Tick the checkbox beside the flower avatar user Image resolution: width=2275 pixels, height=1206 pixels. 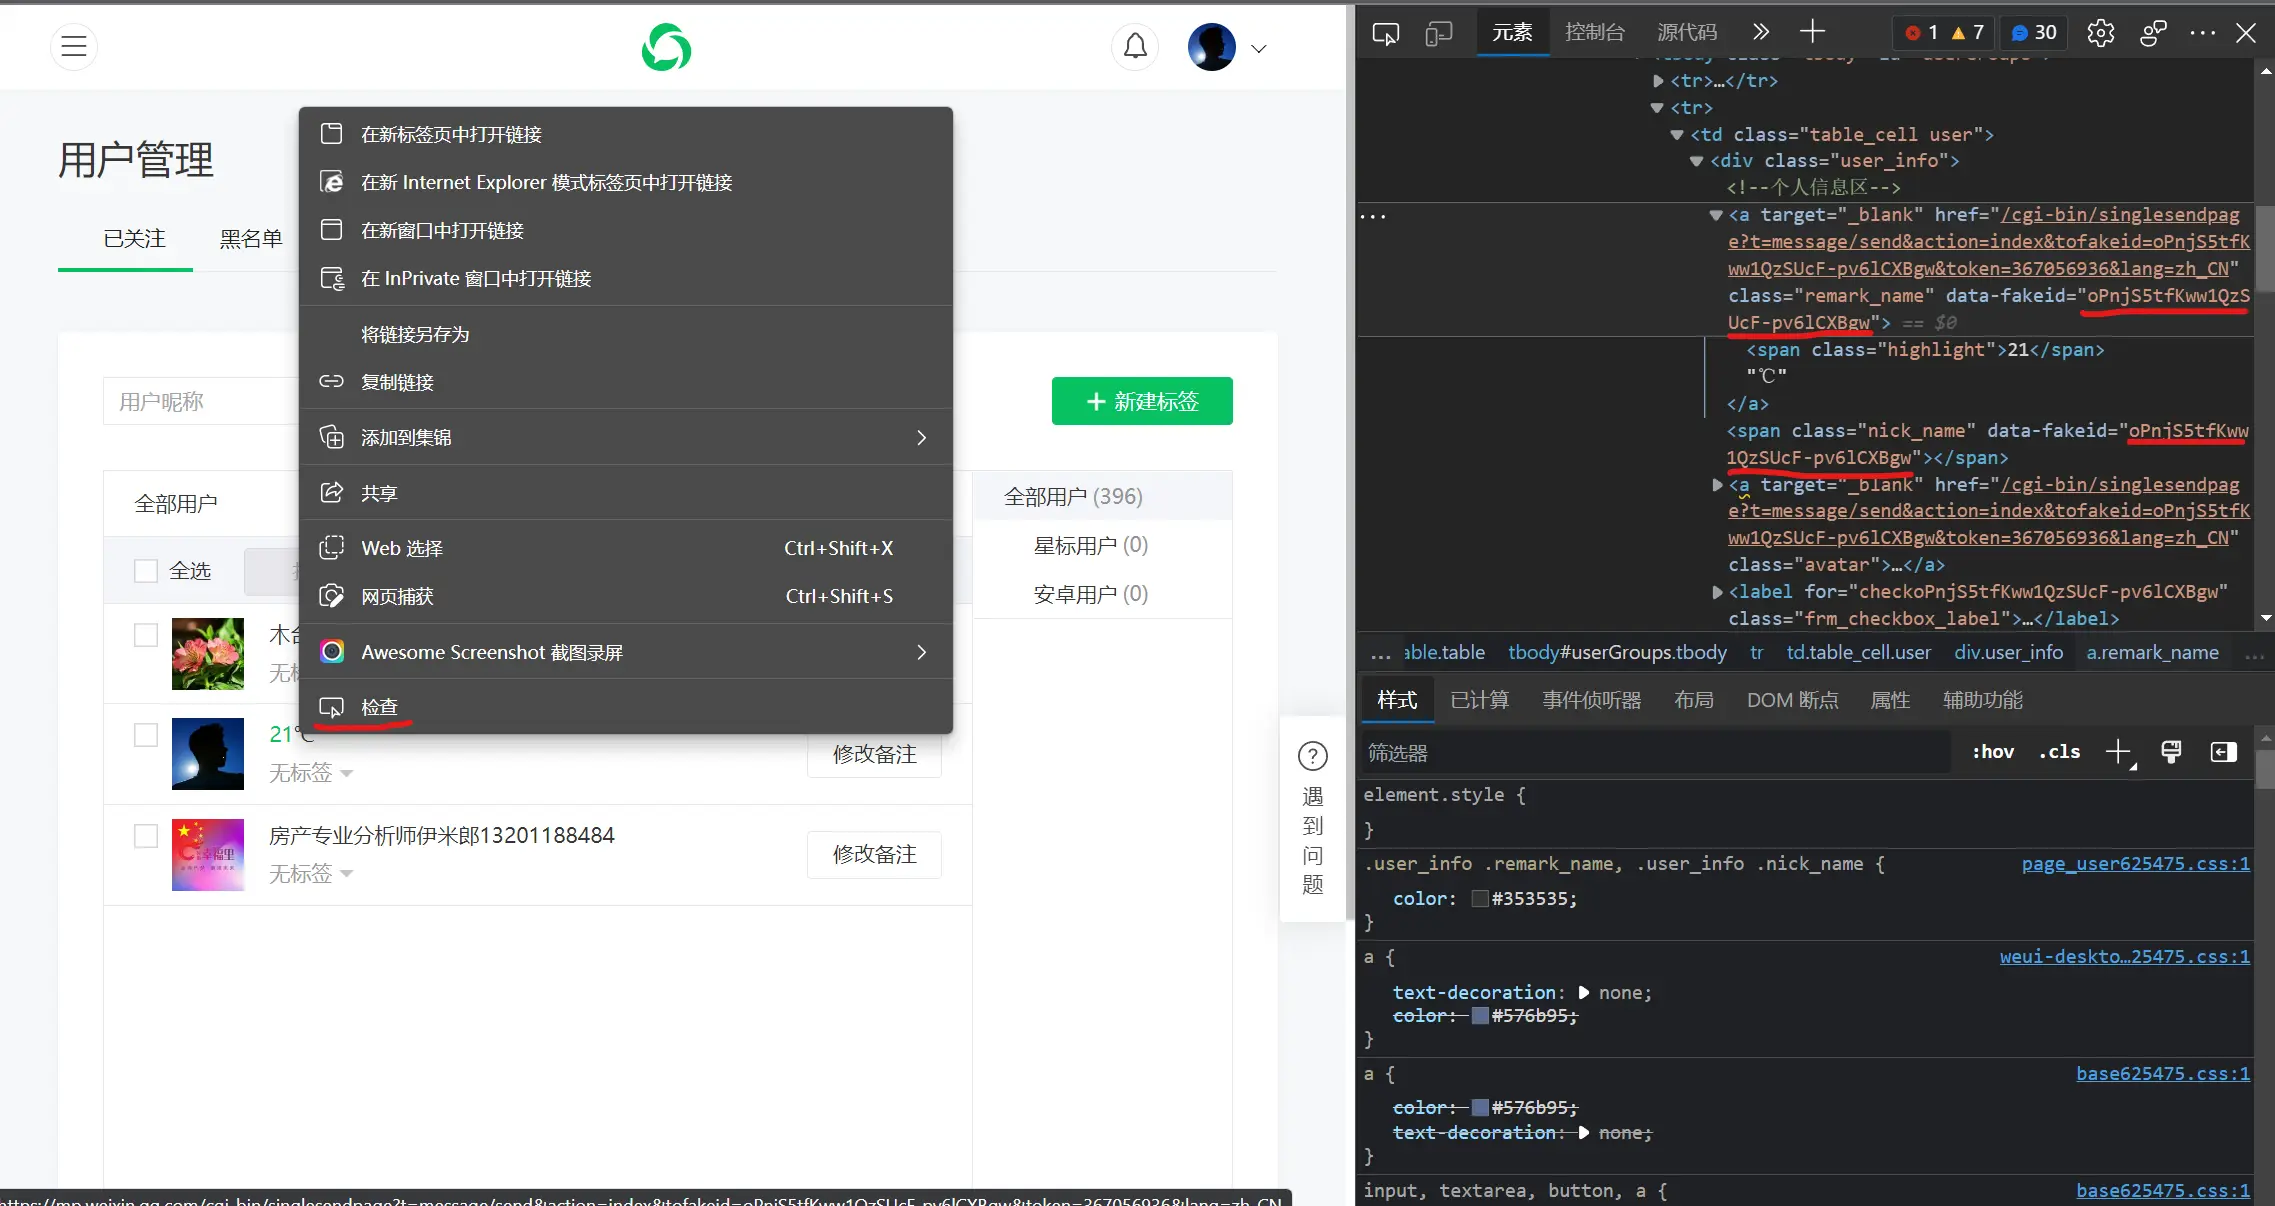point(146,635)
